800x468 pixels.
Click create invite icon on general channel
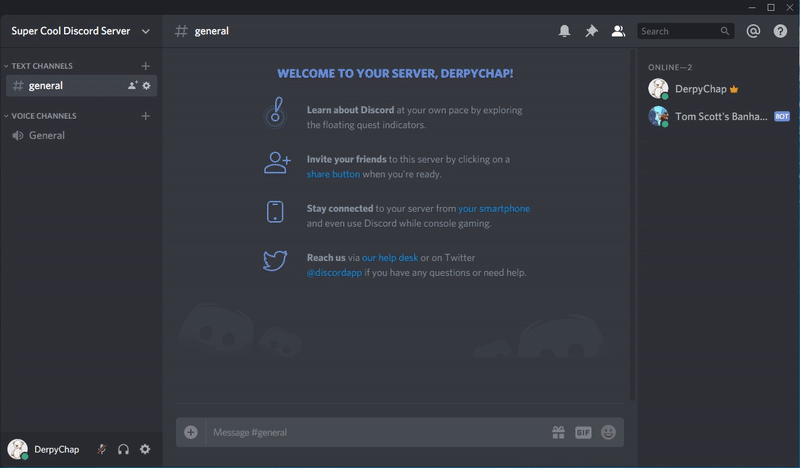click(x=133, y=85)
